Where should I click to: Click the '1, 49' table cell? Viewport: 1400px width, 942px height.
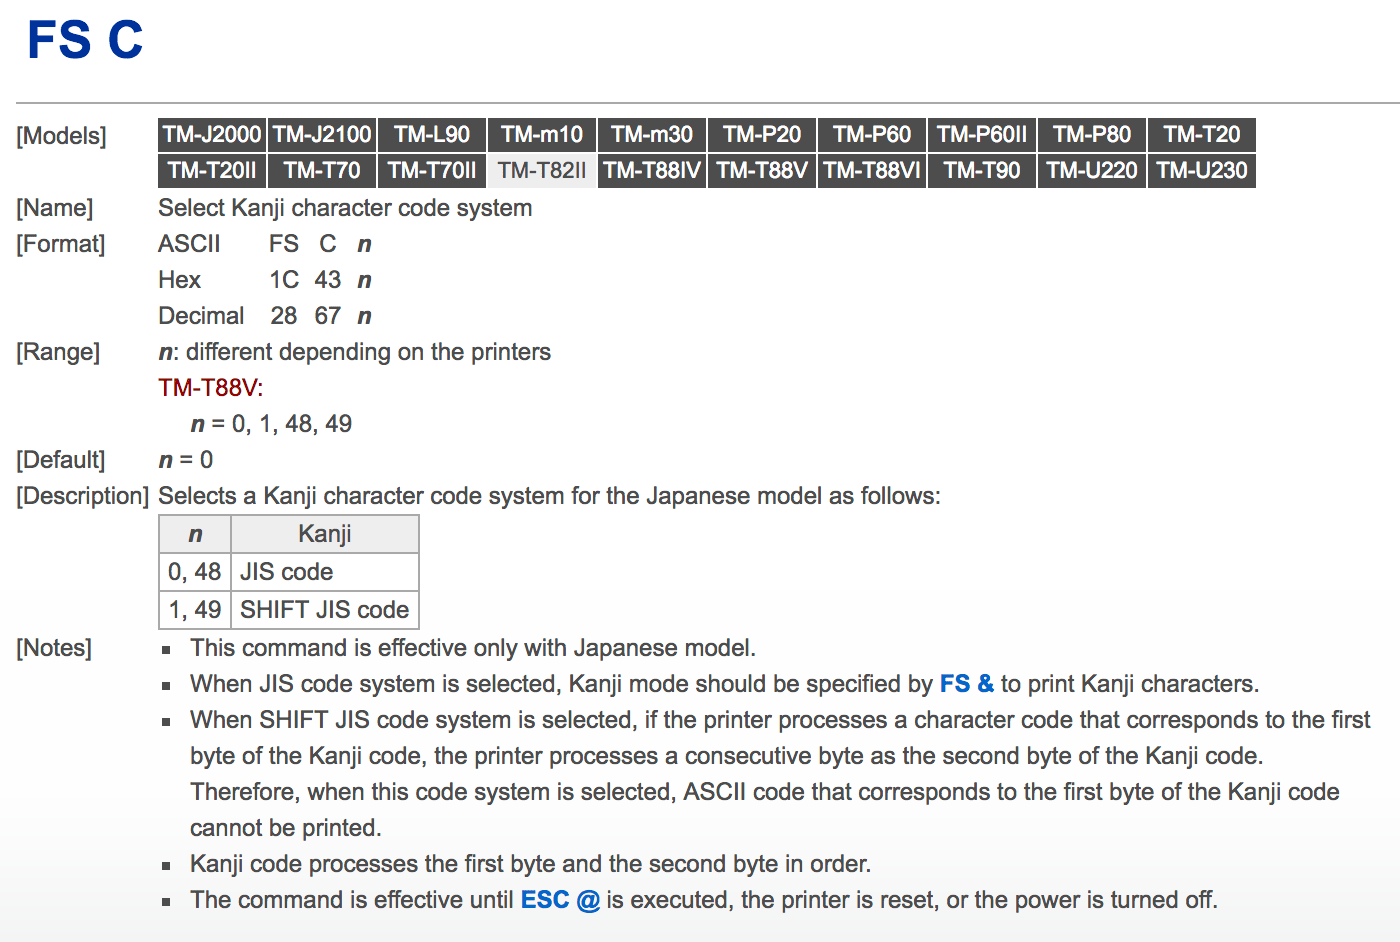[x=195, y=610]
